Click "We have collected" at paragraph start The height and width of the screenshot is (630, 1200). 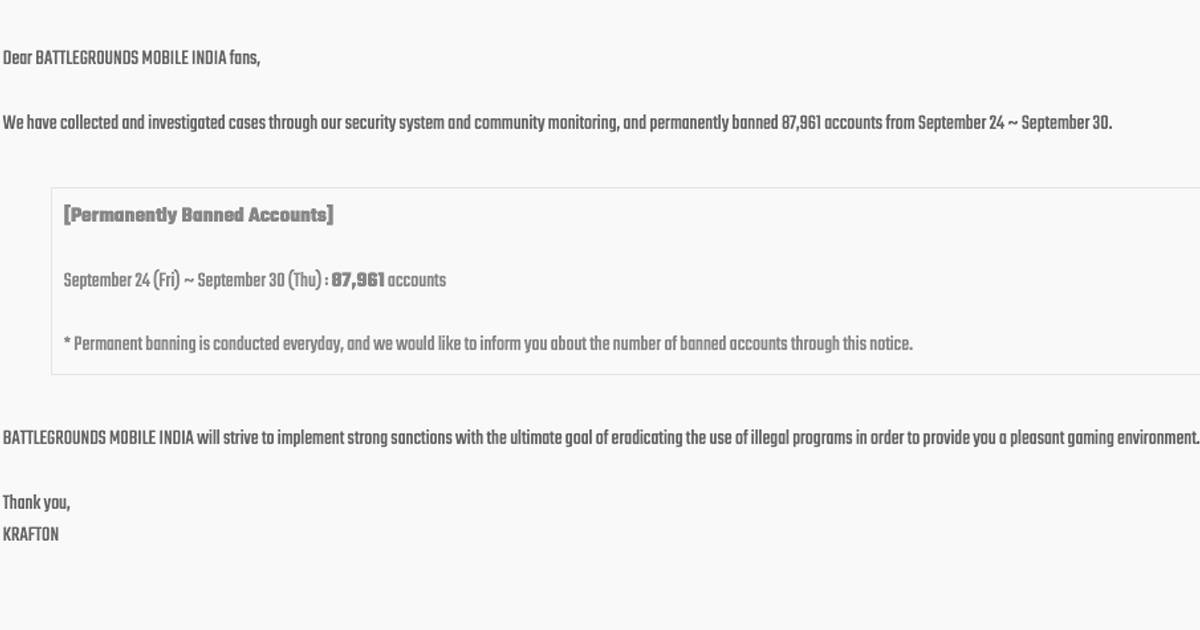point(60,124)
